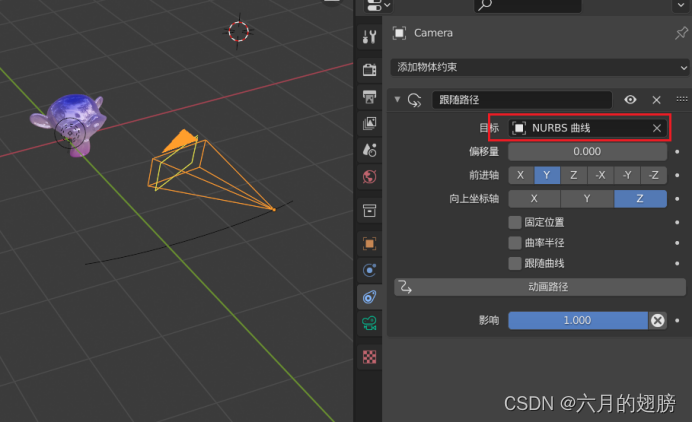The image size is (692, 423).
Task: Collapse the 跟随路径 constraint panel
Action: (x=397, y=100)
